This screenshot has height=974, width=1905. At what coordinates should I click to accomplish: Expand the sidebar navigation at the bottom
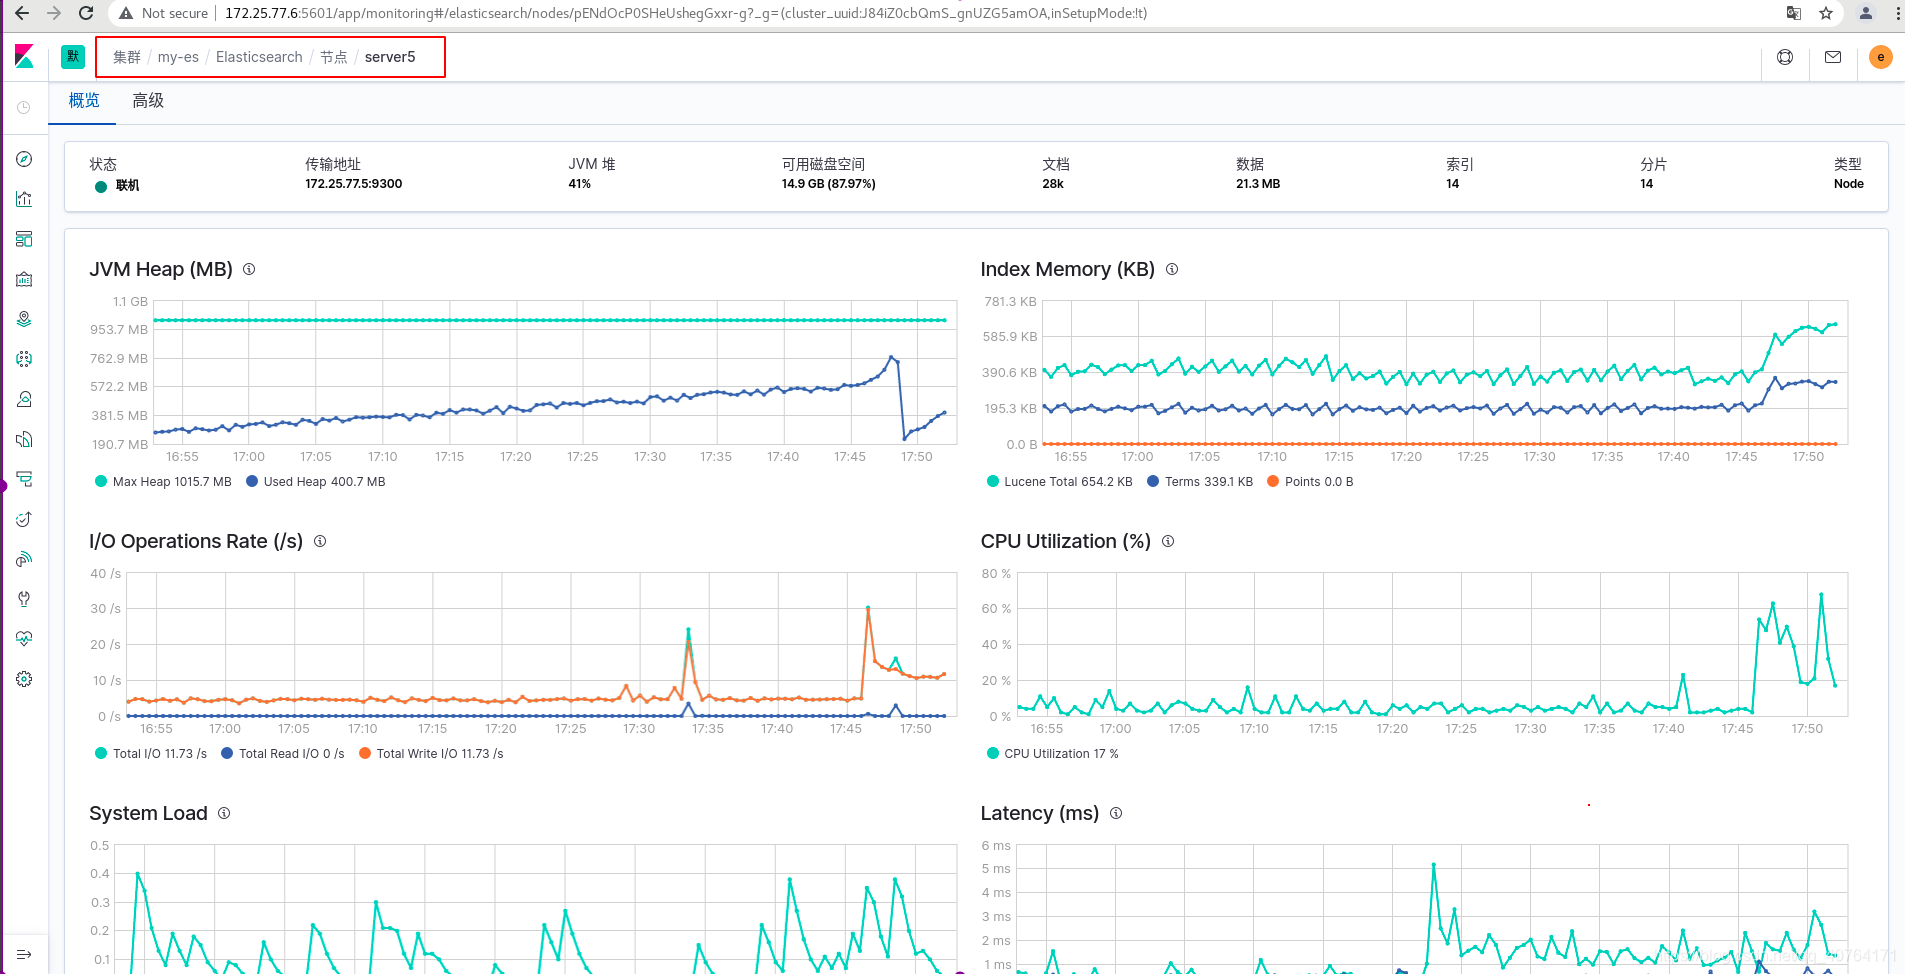tap(24, 954)
